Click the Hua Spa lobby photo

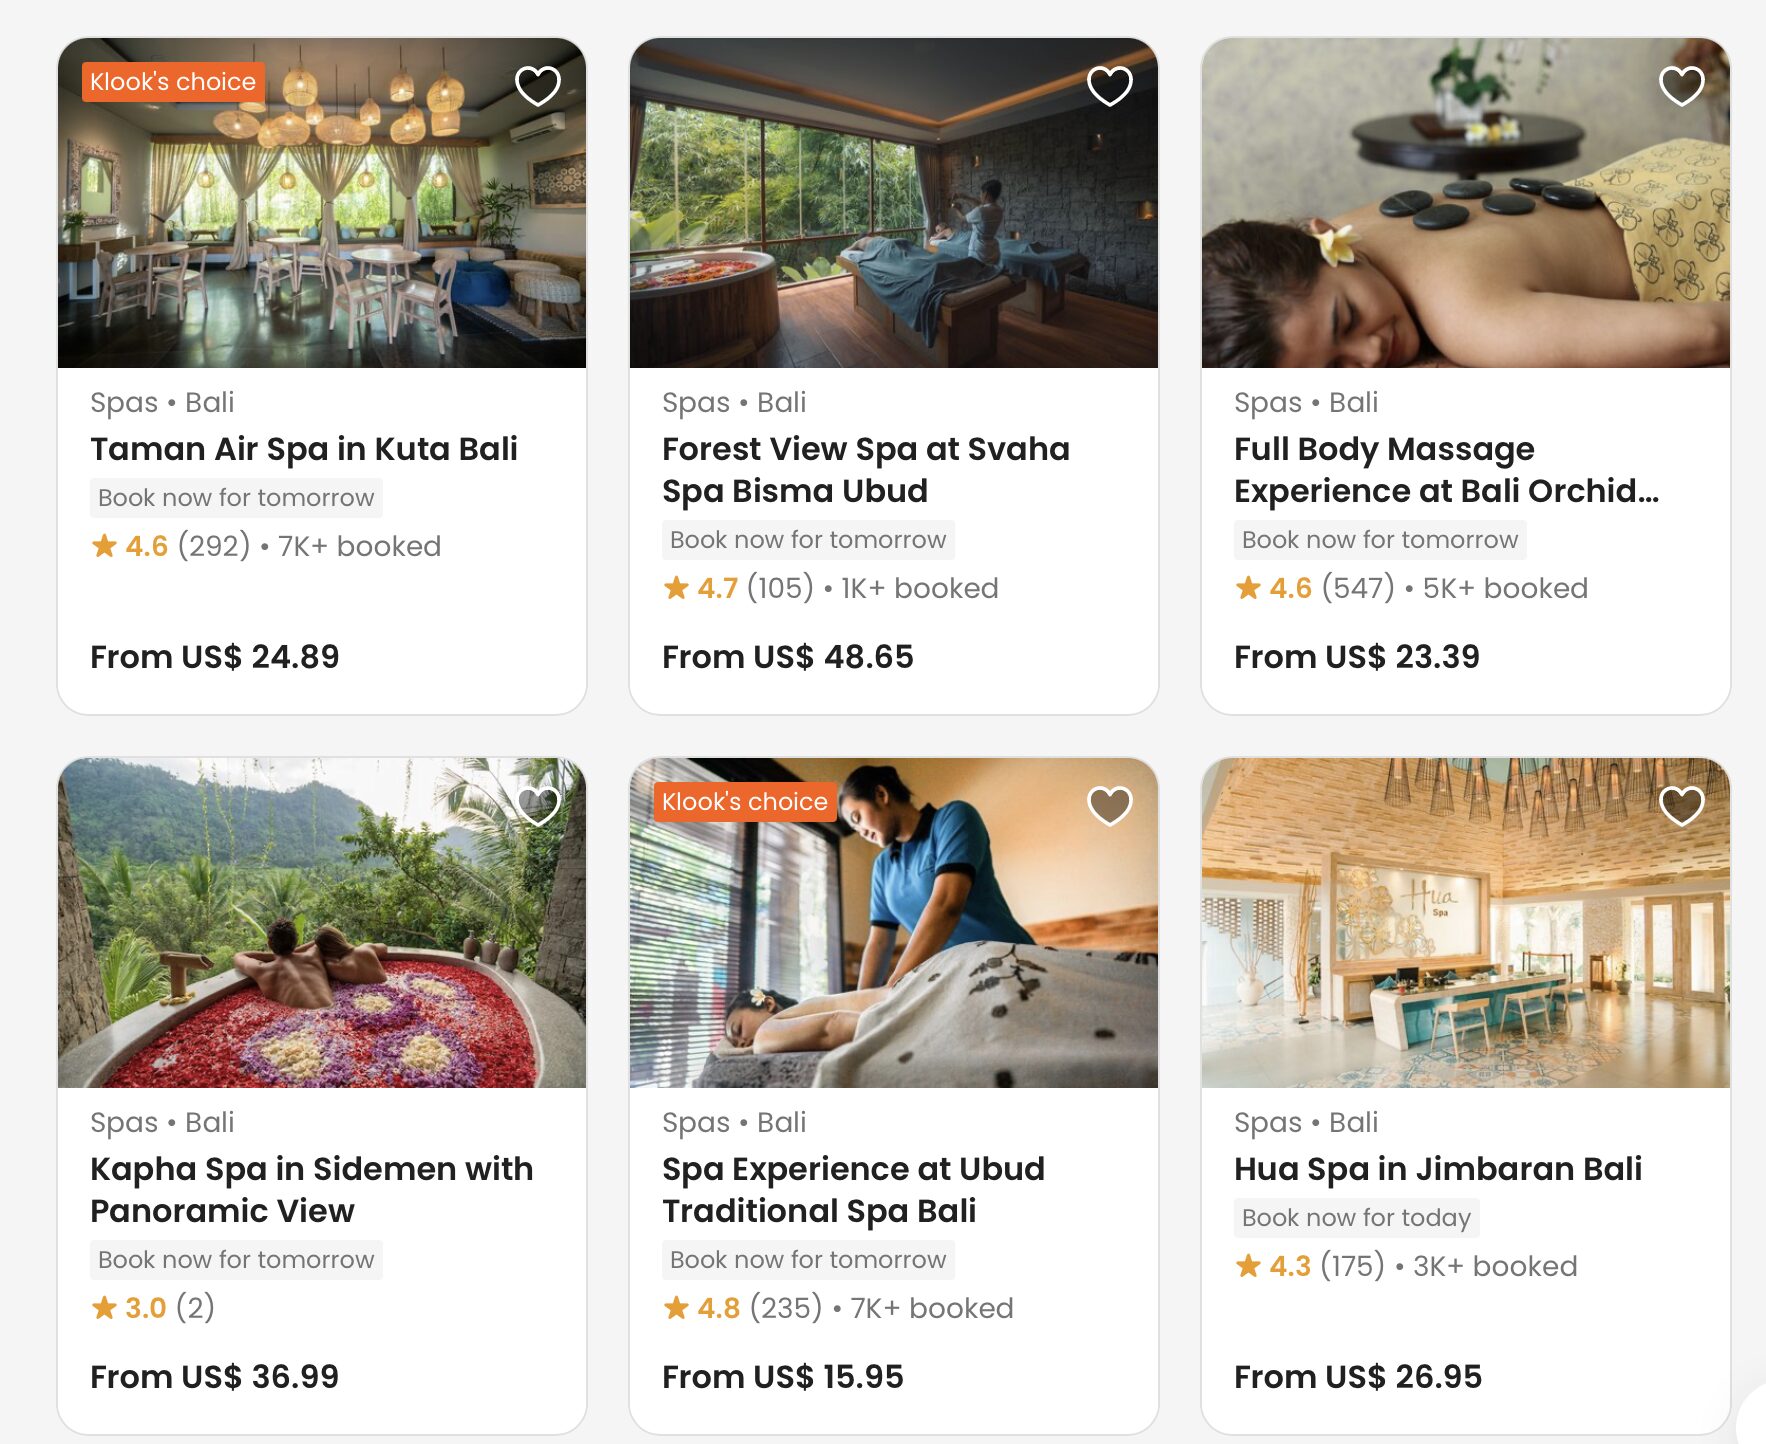(x=1465, y=940)
